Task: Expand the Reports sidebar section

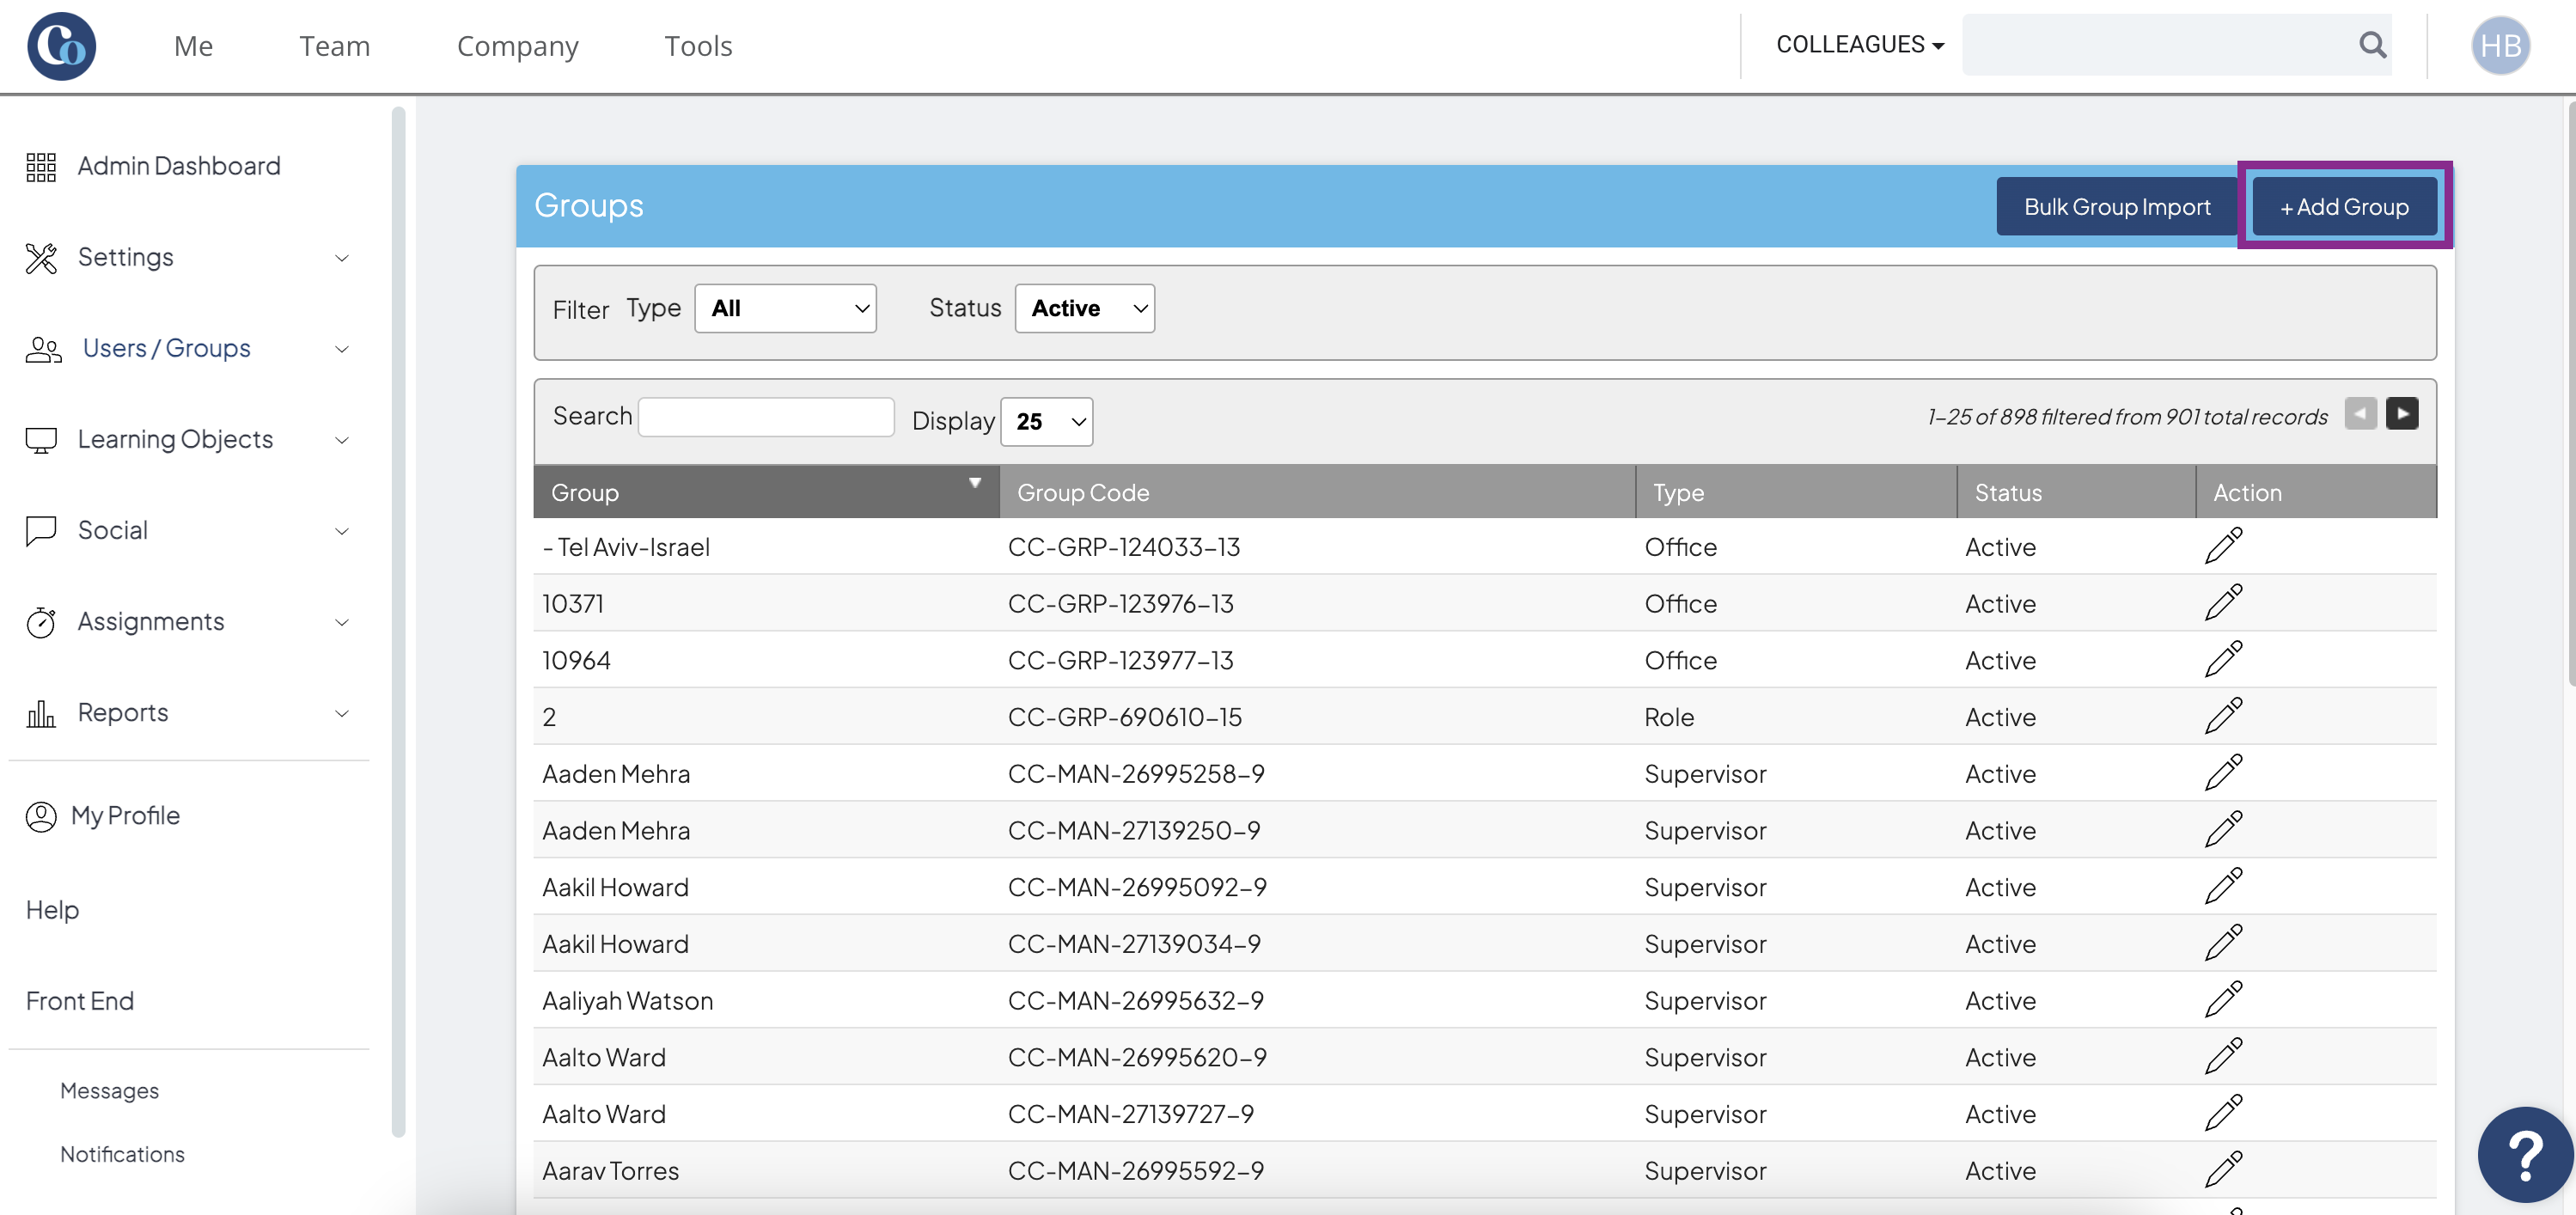Action: click(341, 713)
